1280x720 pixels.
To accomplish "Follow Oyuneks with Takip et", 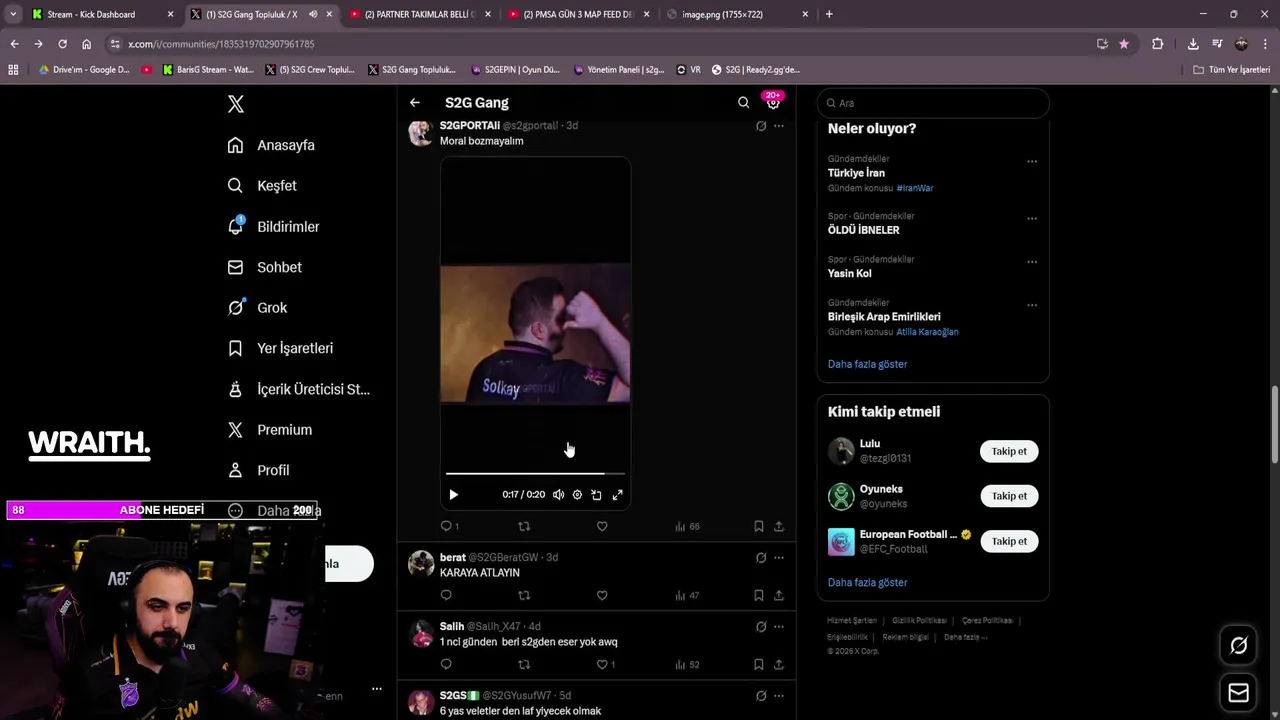I will (1009, 496).
